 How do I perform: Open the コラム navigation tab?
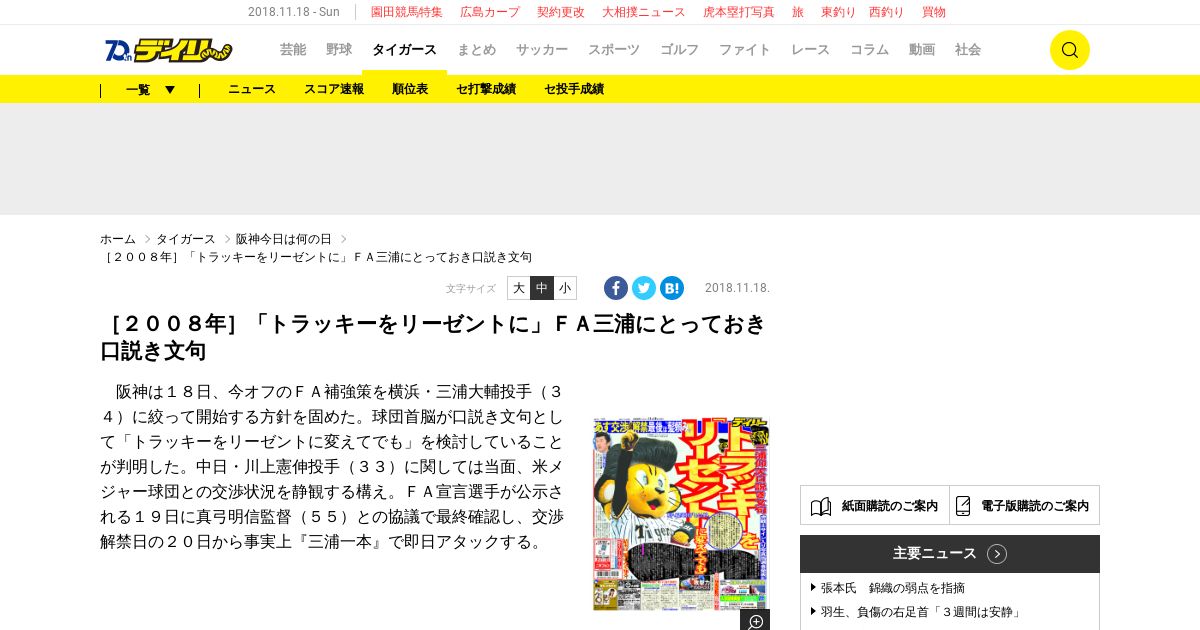tap(869, 50)
